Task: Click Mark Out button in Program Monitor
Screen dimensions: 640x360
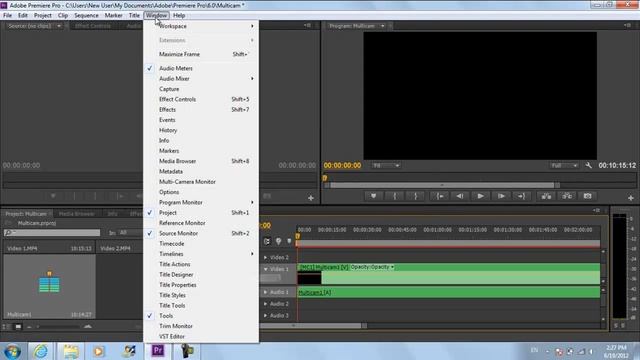Action: coord(416,196)
